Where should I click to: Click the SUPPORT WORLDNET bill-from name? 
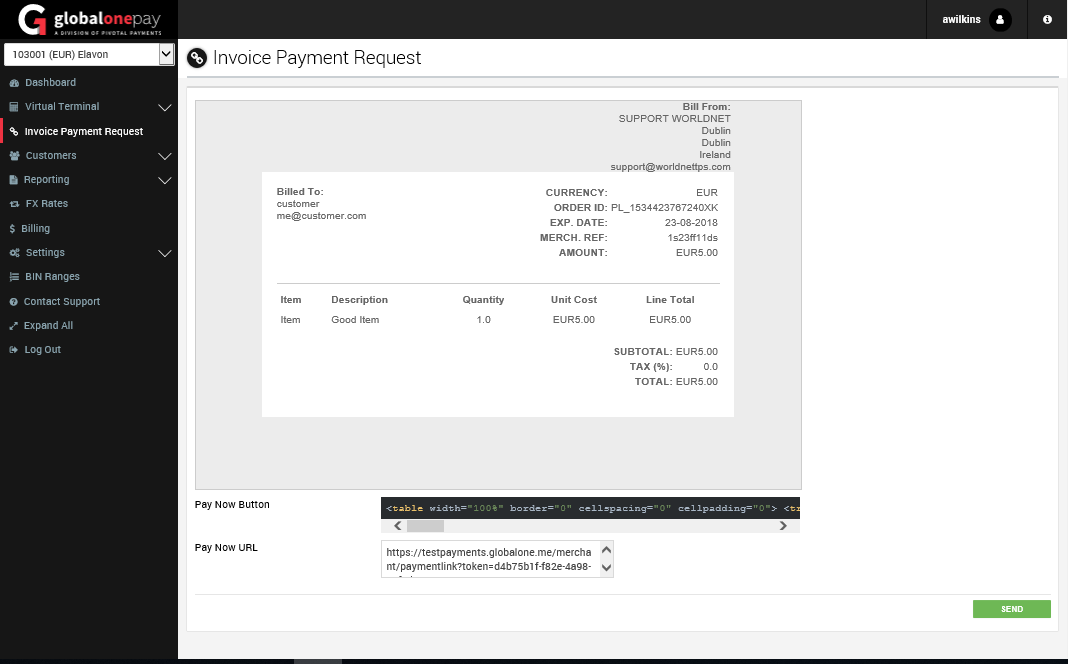[674, 118]
